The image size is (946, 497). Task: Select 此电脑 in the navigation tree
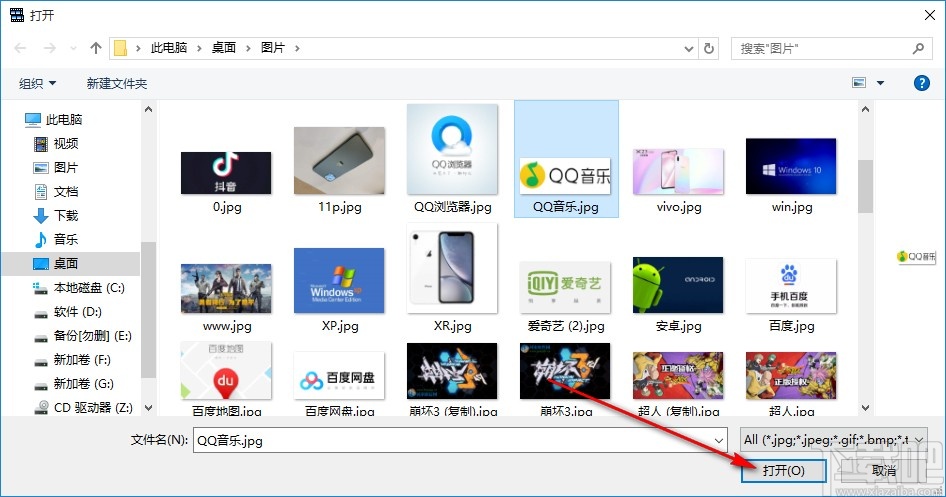click(x=53, y=119)
